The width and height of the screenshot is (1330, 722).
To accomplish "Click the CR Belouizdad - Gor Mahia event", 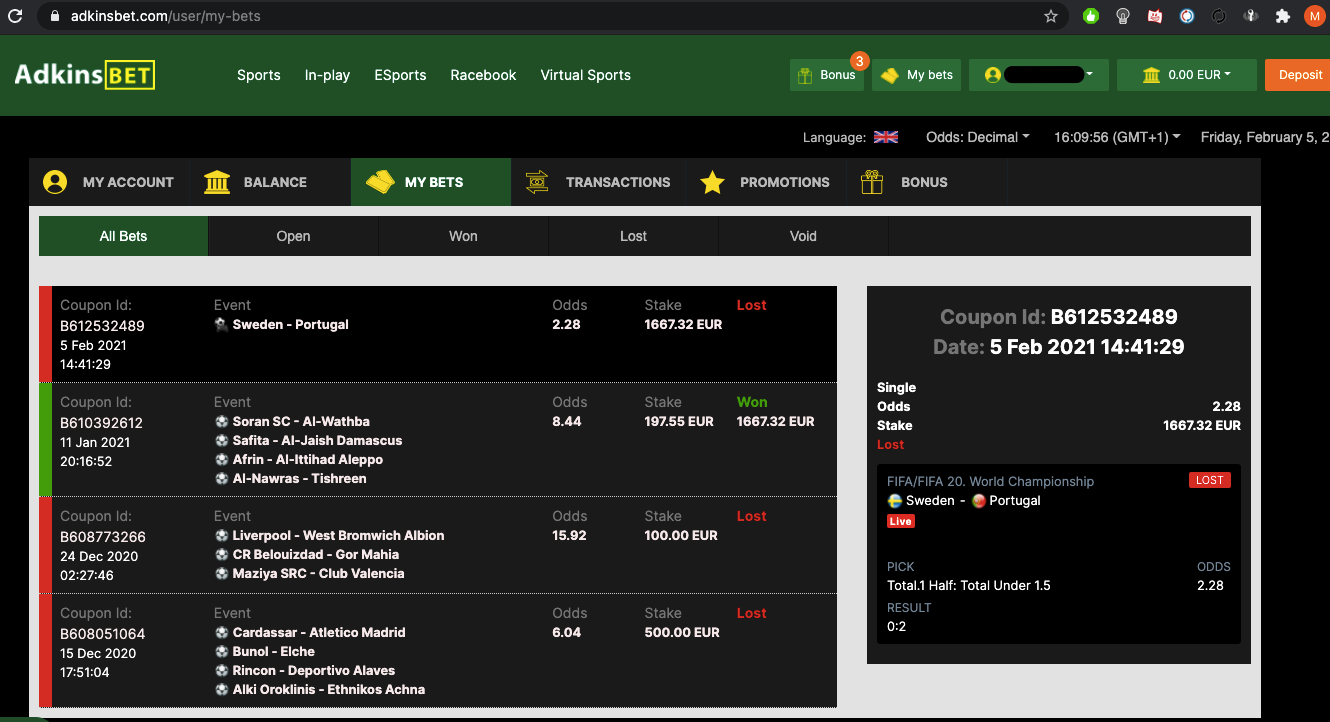I will pyautogui.click(x=316, y=555).
